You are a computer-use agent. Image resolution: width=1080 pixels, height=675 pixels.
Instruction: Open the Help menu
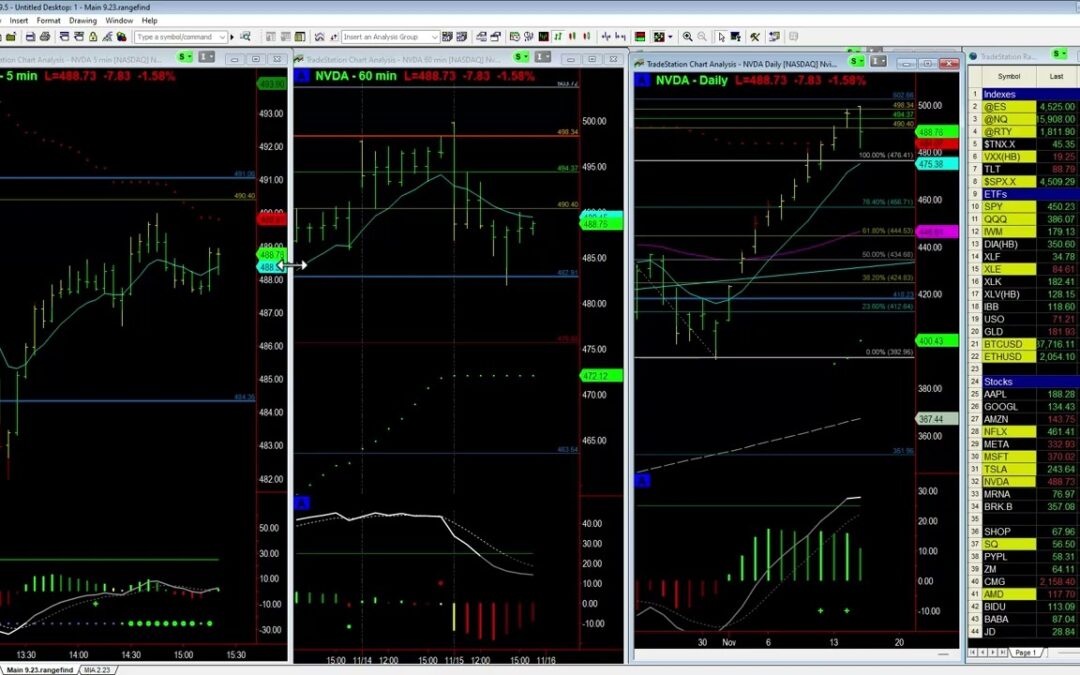[x=149, y=21]
